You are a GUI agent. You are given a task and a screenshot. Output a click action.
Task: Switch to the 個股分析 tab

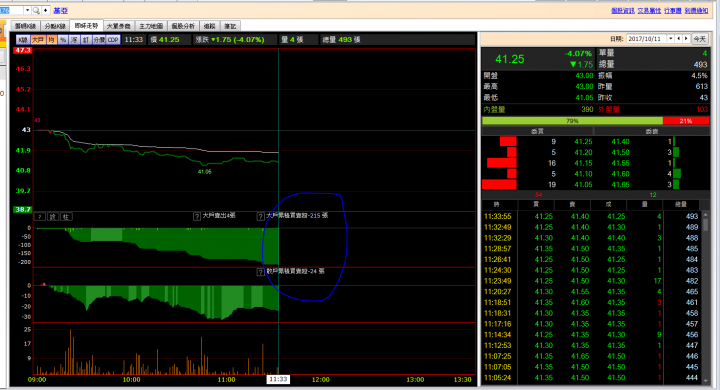click(183, 26)
